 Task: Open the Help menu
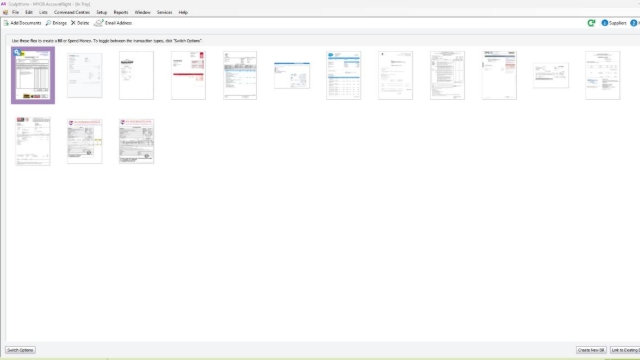coord(183,13)
